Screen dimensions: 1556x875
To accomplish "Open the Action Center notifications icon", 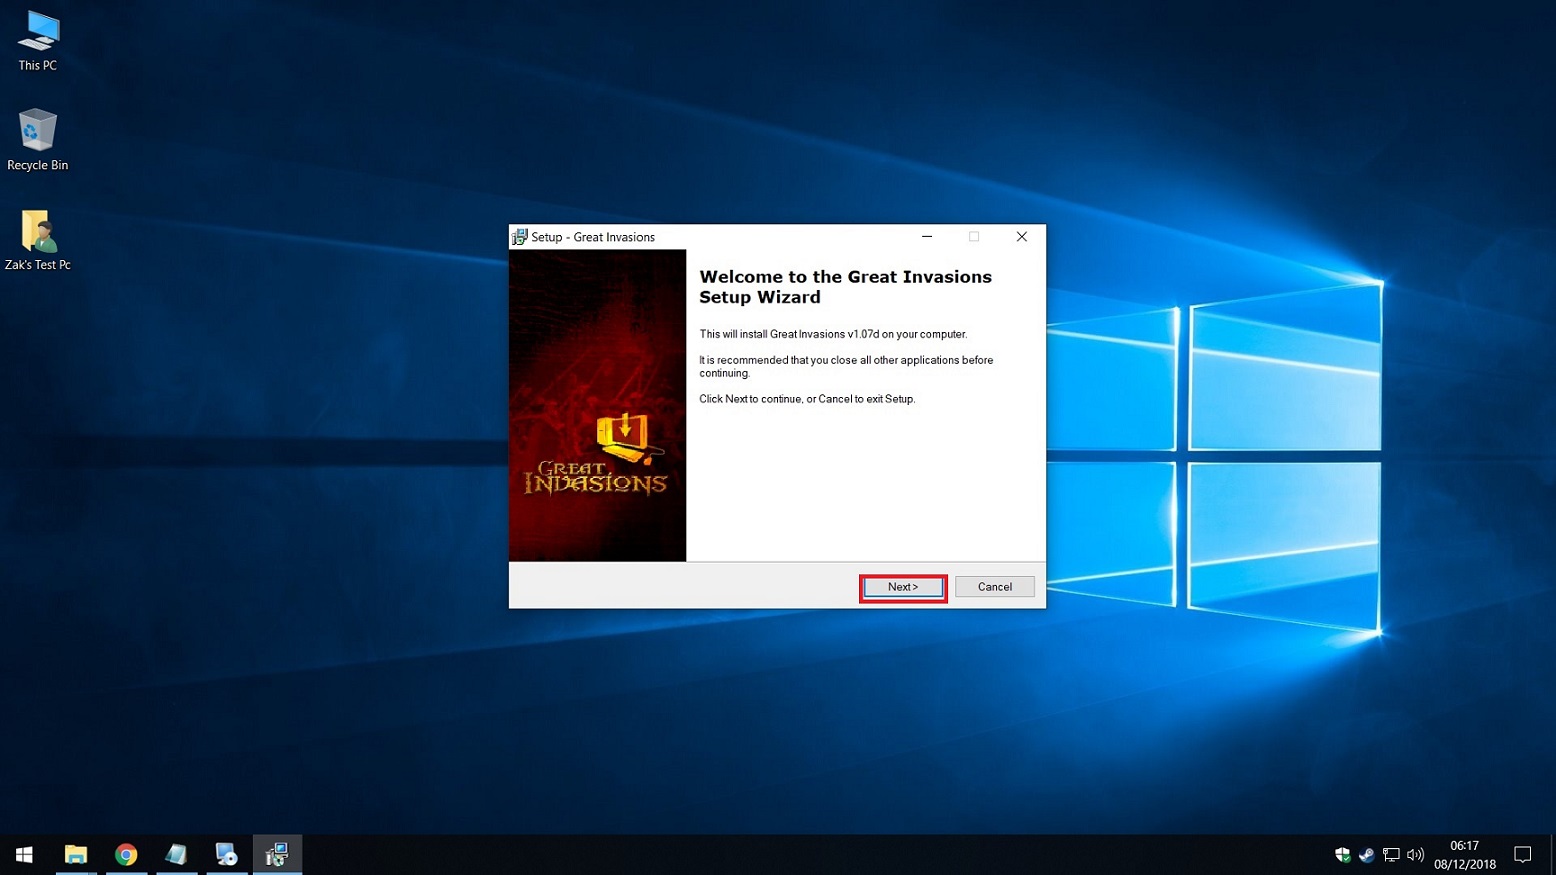I will click(1522, 855).
